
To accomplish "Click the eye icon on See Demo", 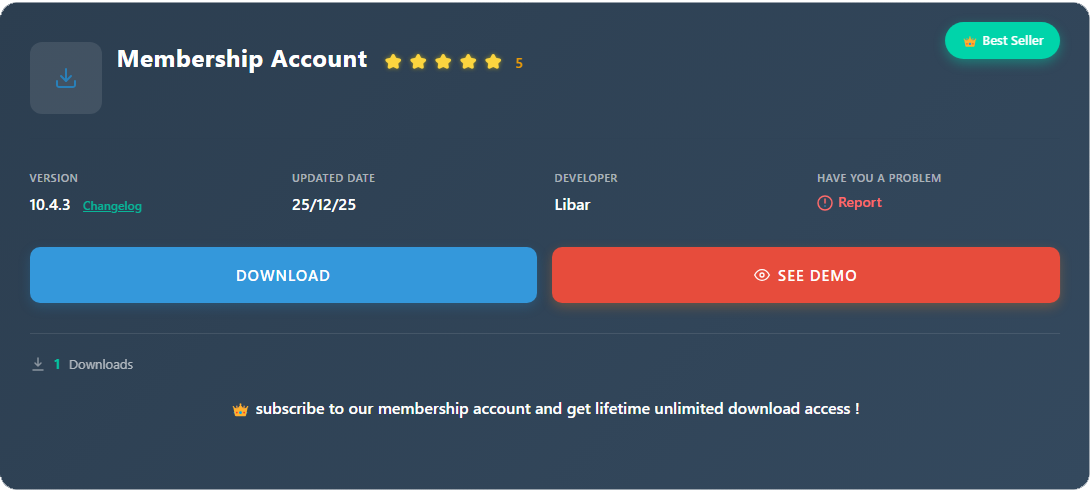I will (x=762, y=276).
